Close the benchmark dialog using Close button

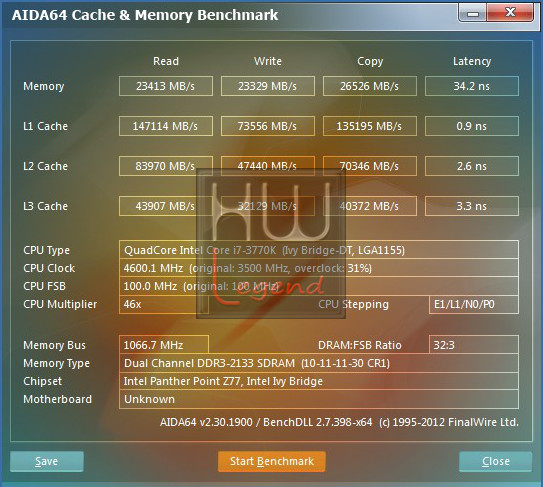[495, 461]
